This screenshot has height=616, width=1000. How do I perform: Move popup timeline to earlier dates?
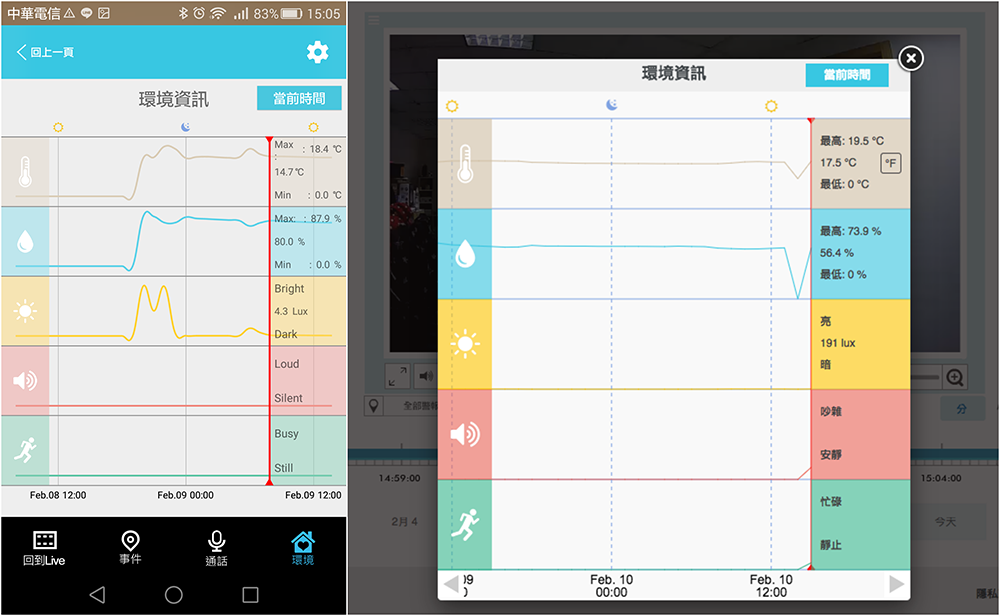click(451, 584)
